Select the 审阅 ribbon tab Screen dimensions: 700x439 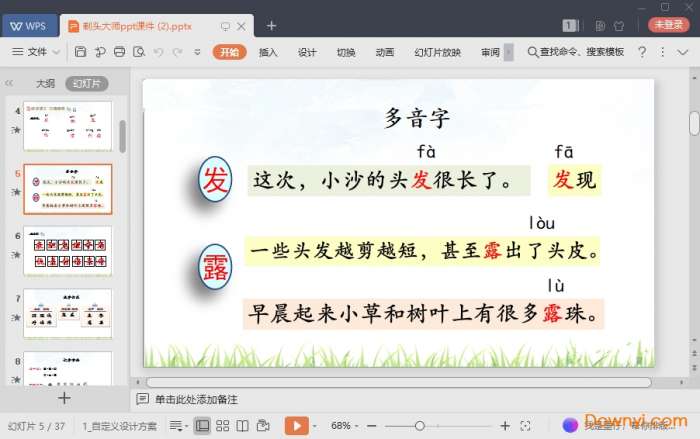(x=490, y=52)
